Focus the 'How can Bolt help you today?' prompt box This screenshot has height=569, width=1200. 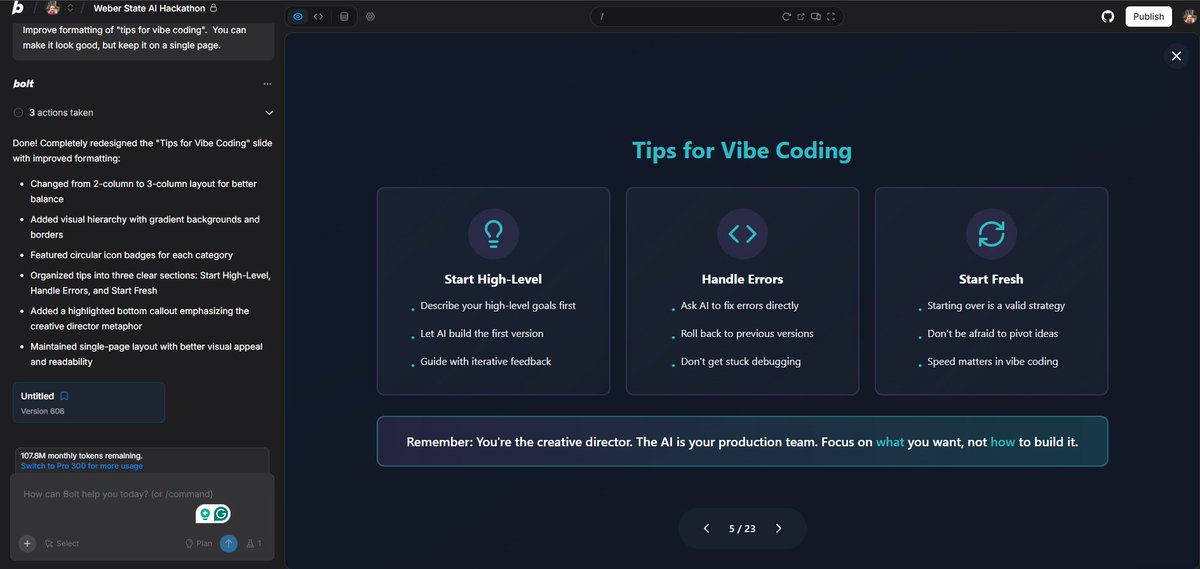[x=142, y=494]
